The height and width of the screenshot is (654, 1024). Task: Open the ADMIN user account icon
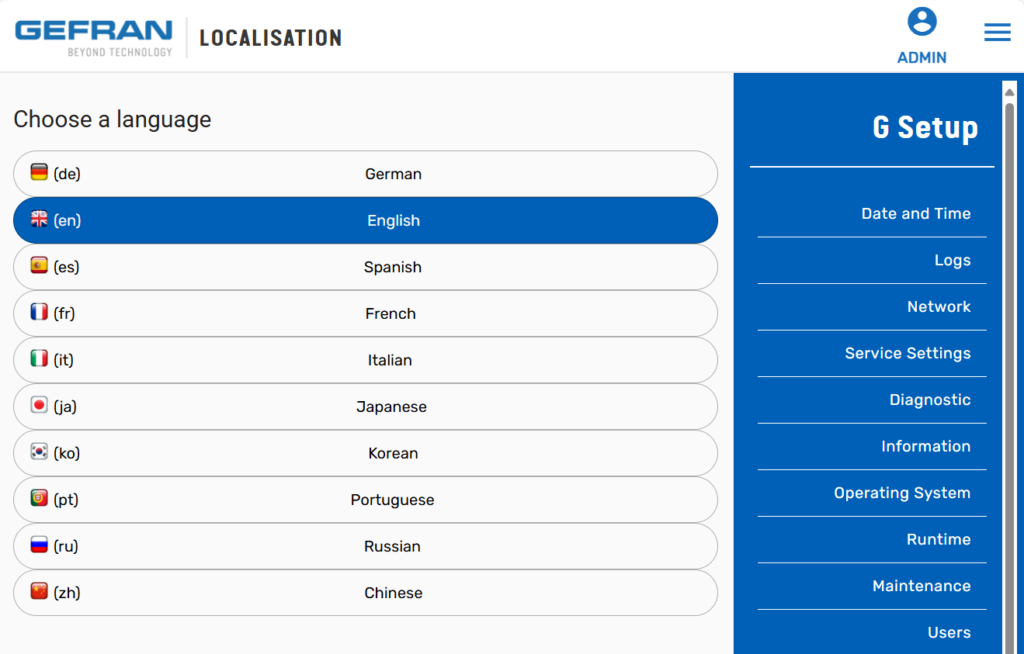coord(921,22)
